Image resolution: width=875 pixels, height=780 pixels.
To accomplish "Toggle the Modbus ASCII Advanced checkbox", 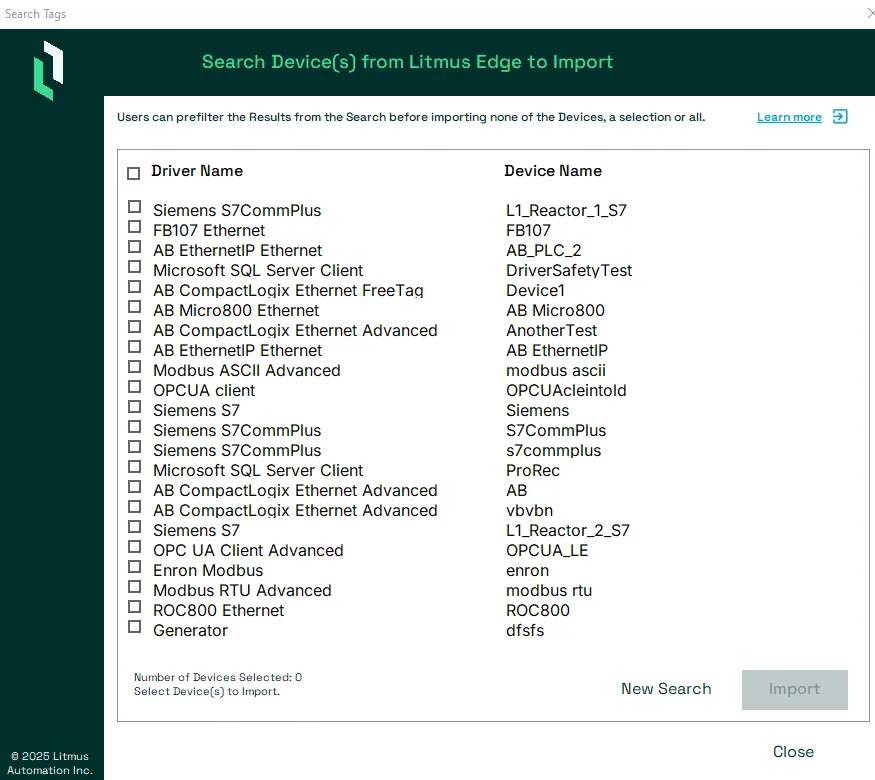I will click(134, 367).
